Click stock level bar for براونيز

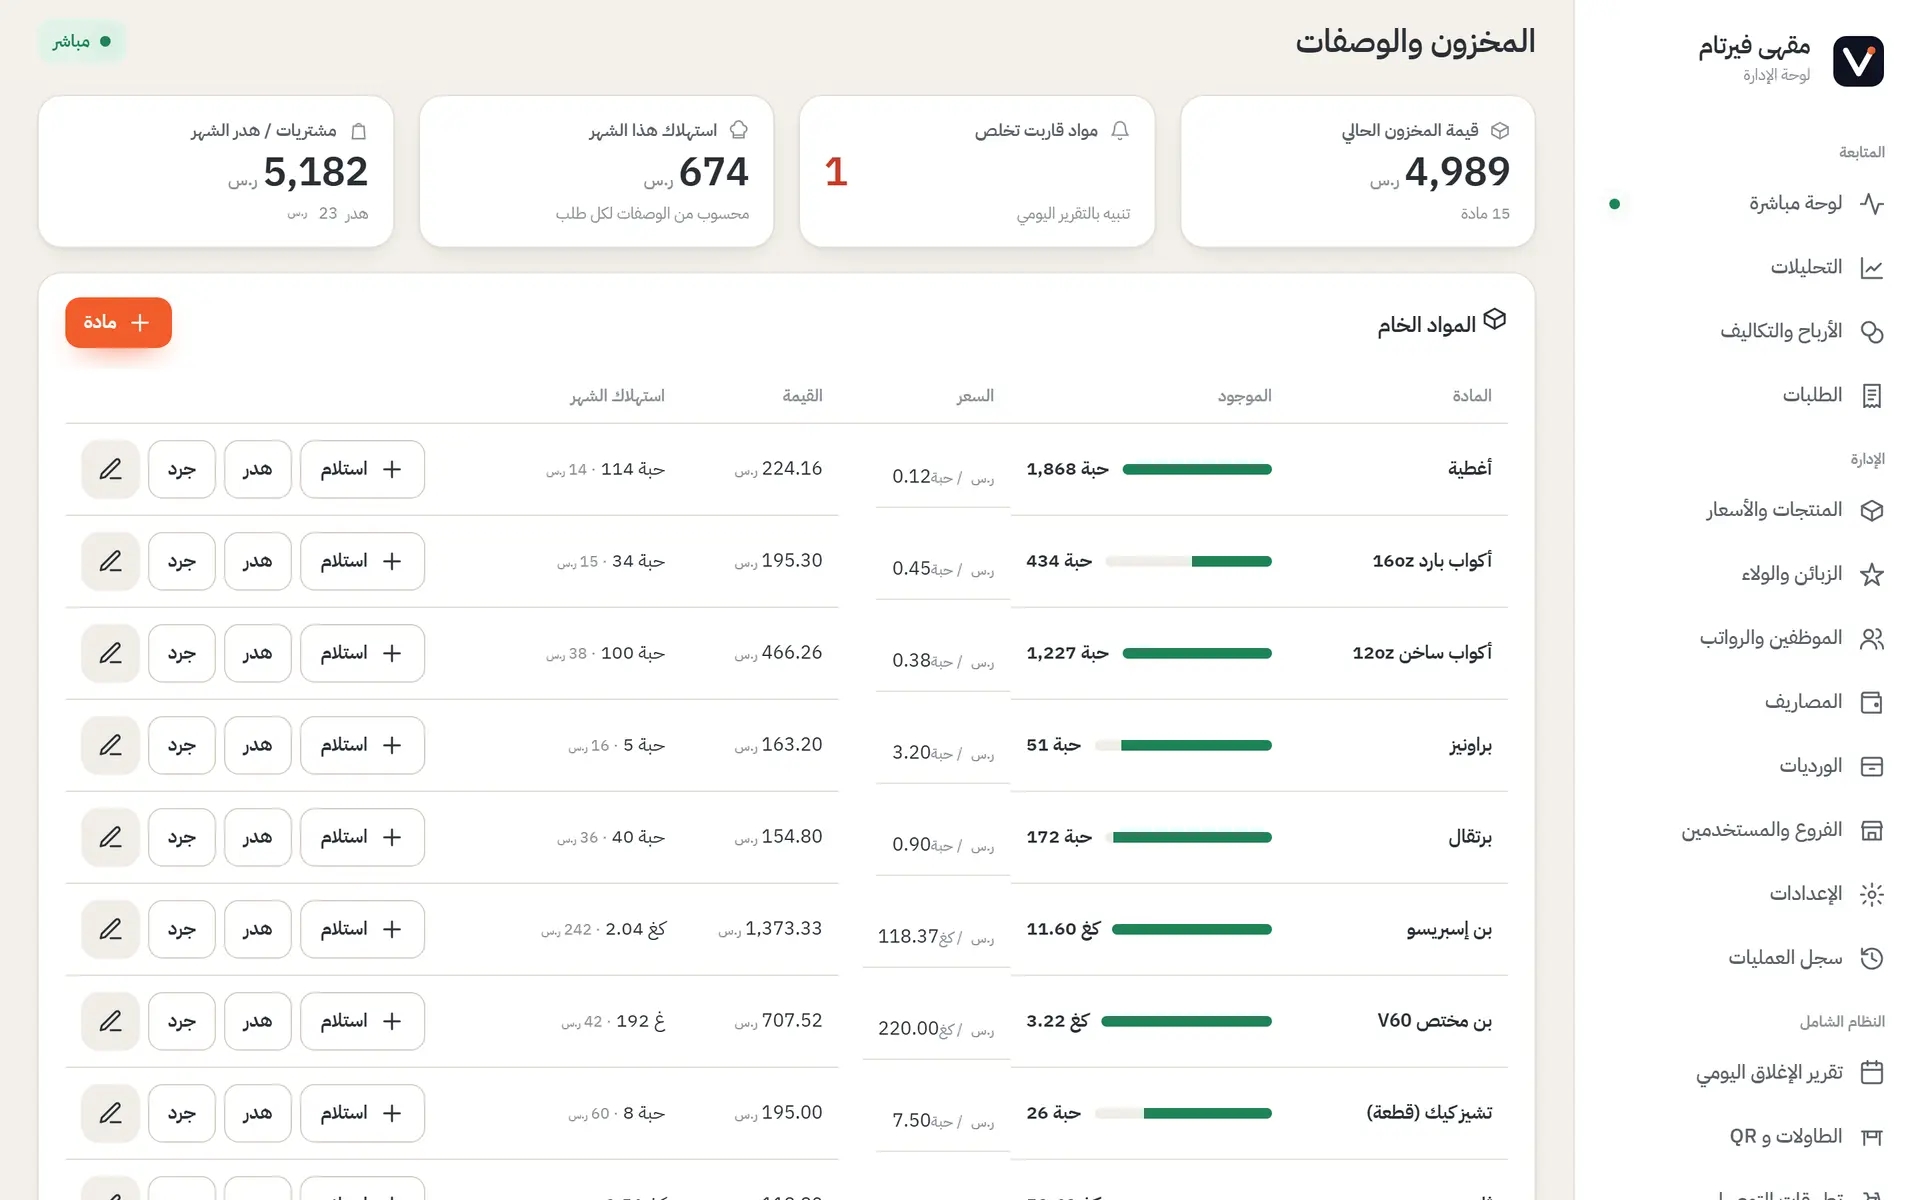[x=1183, y=745]
